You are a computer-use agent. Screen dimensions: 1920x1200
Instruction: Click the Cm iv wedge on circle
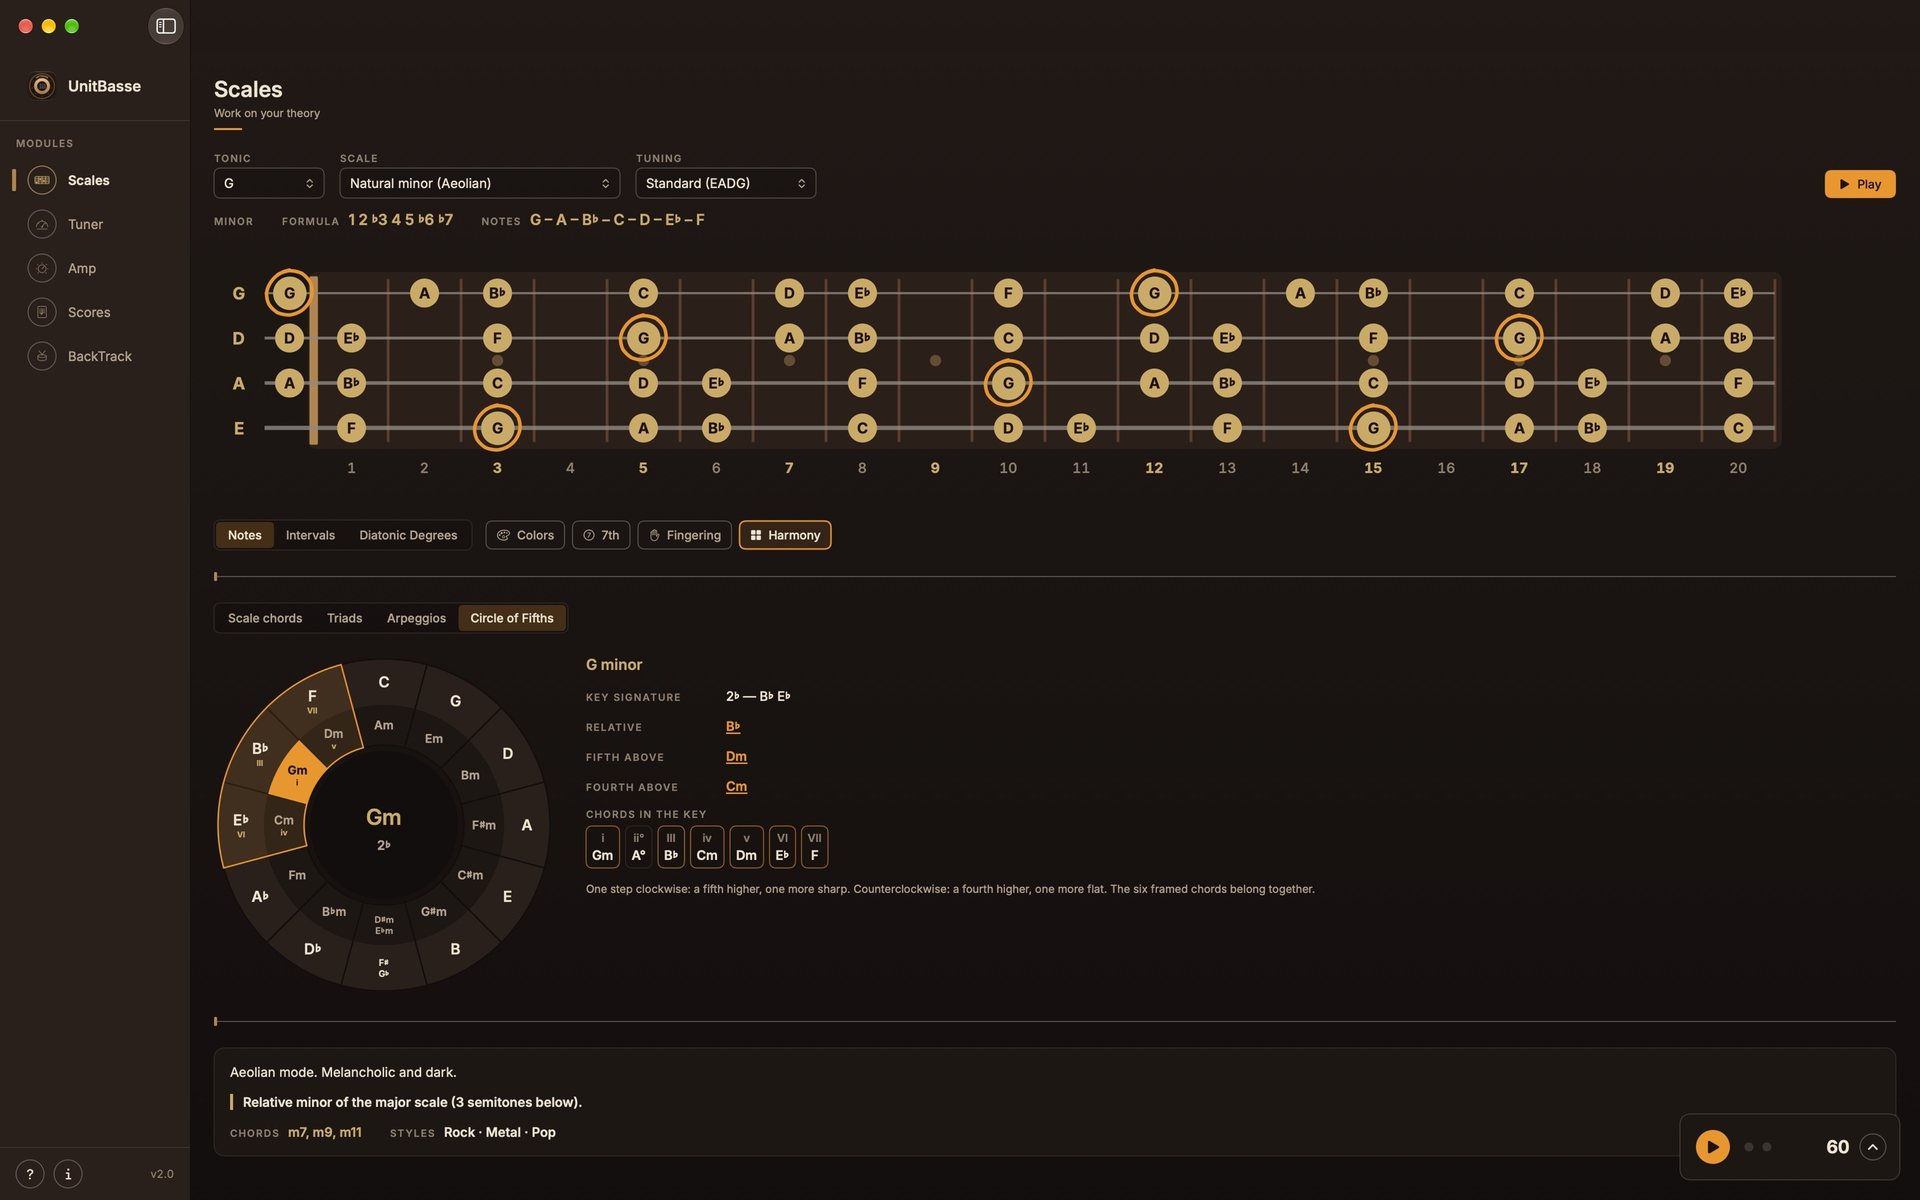(x=284, y=825)
